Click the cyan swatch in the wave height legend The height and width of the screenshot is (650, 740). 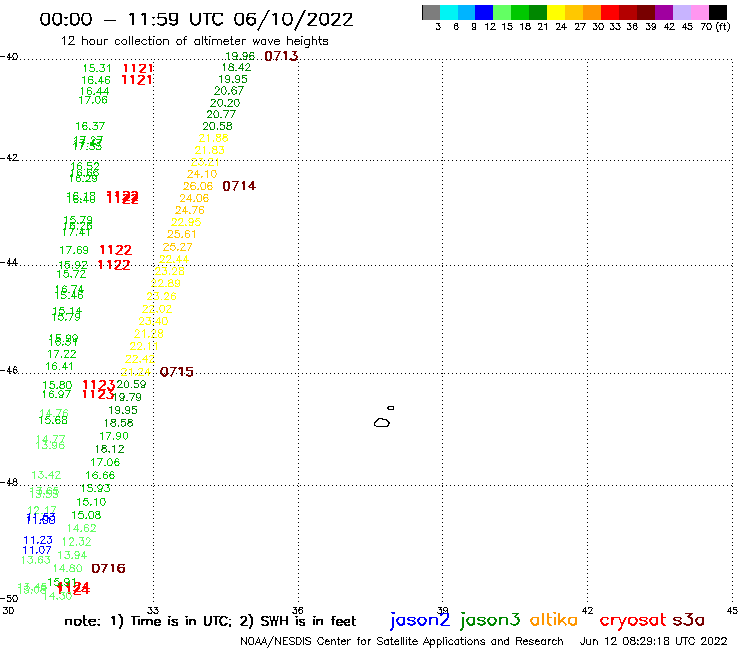pos(449,12)
